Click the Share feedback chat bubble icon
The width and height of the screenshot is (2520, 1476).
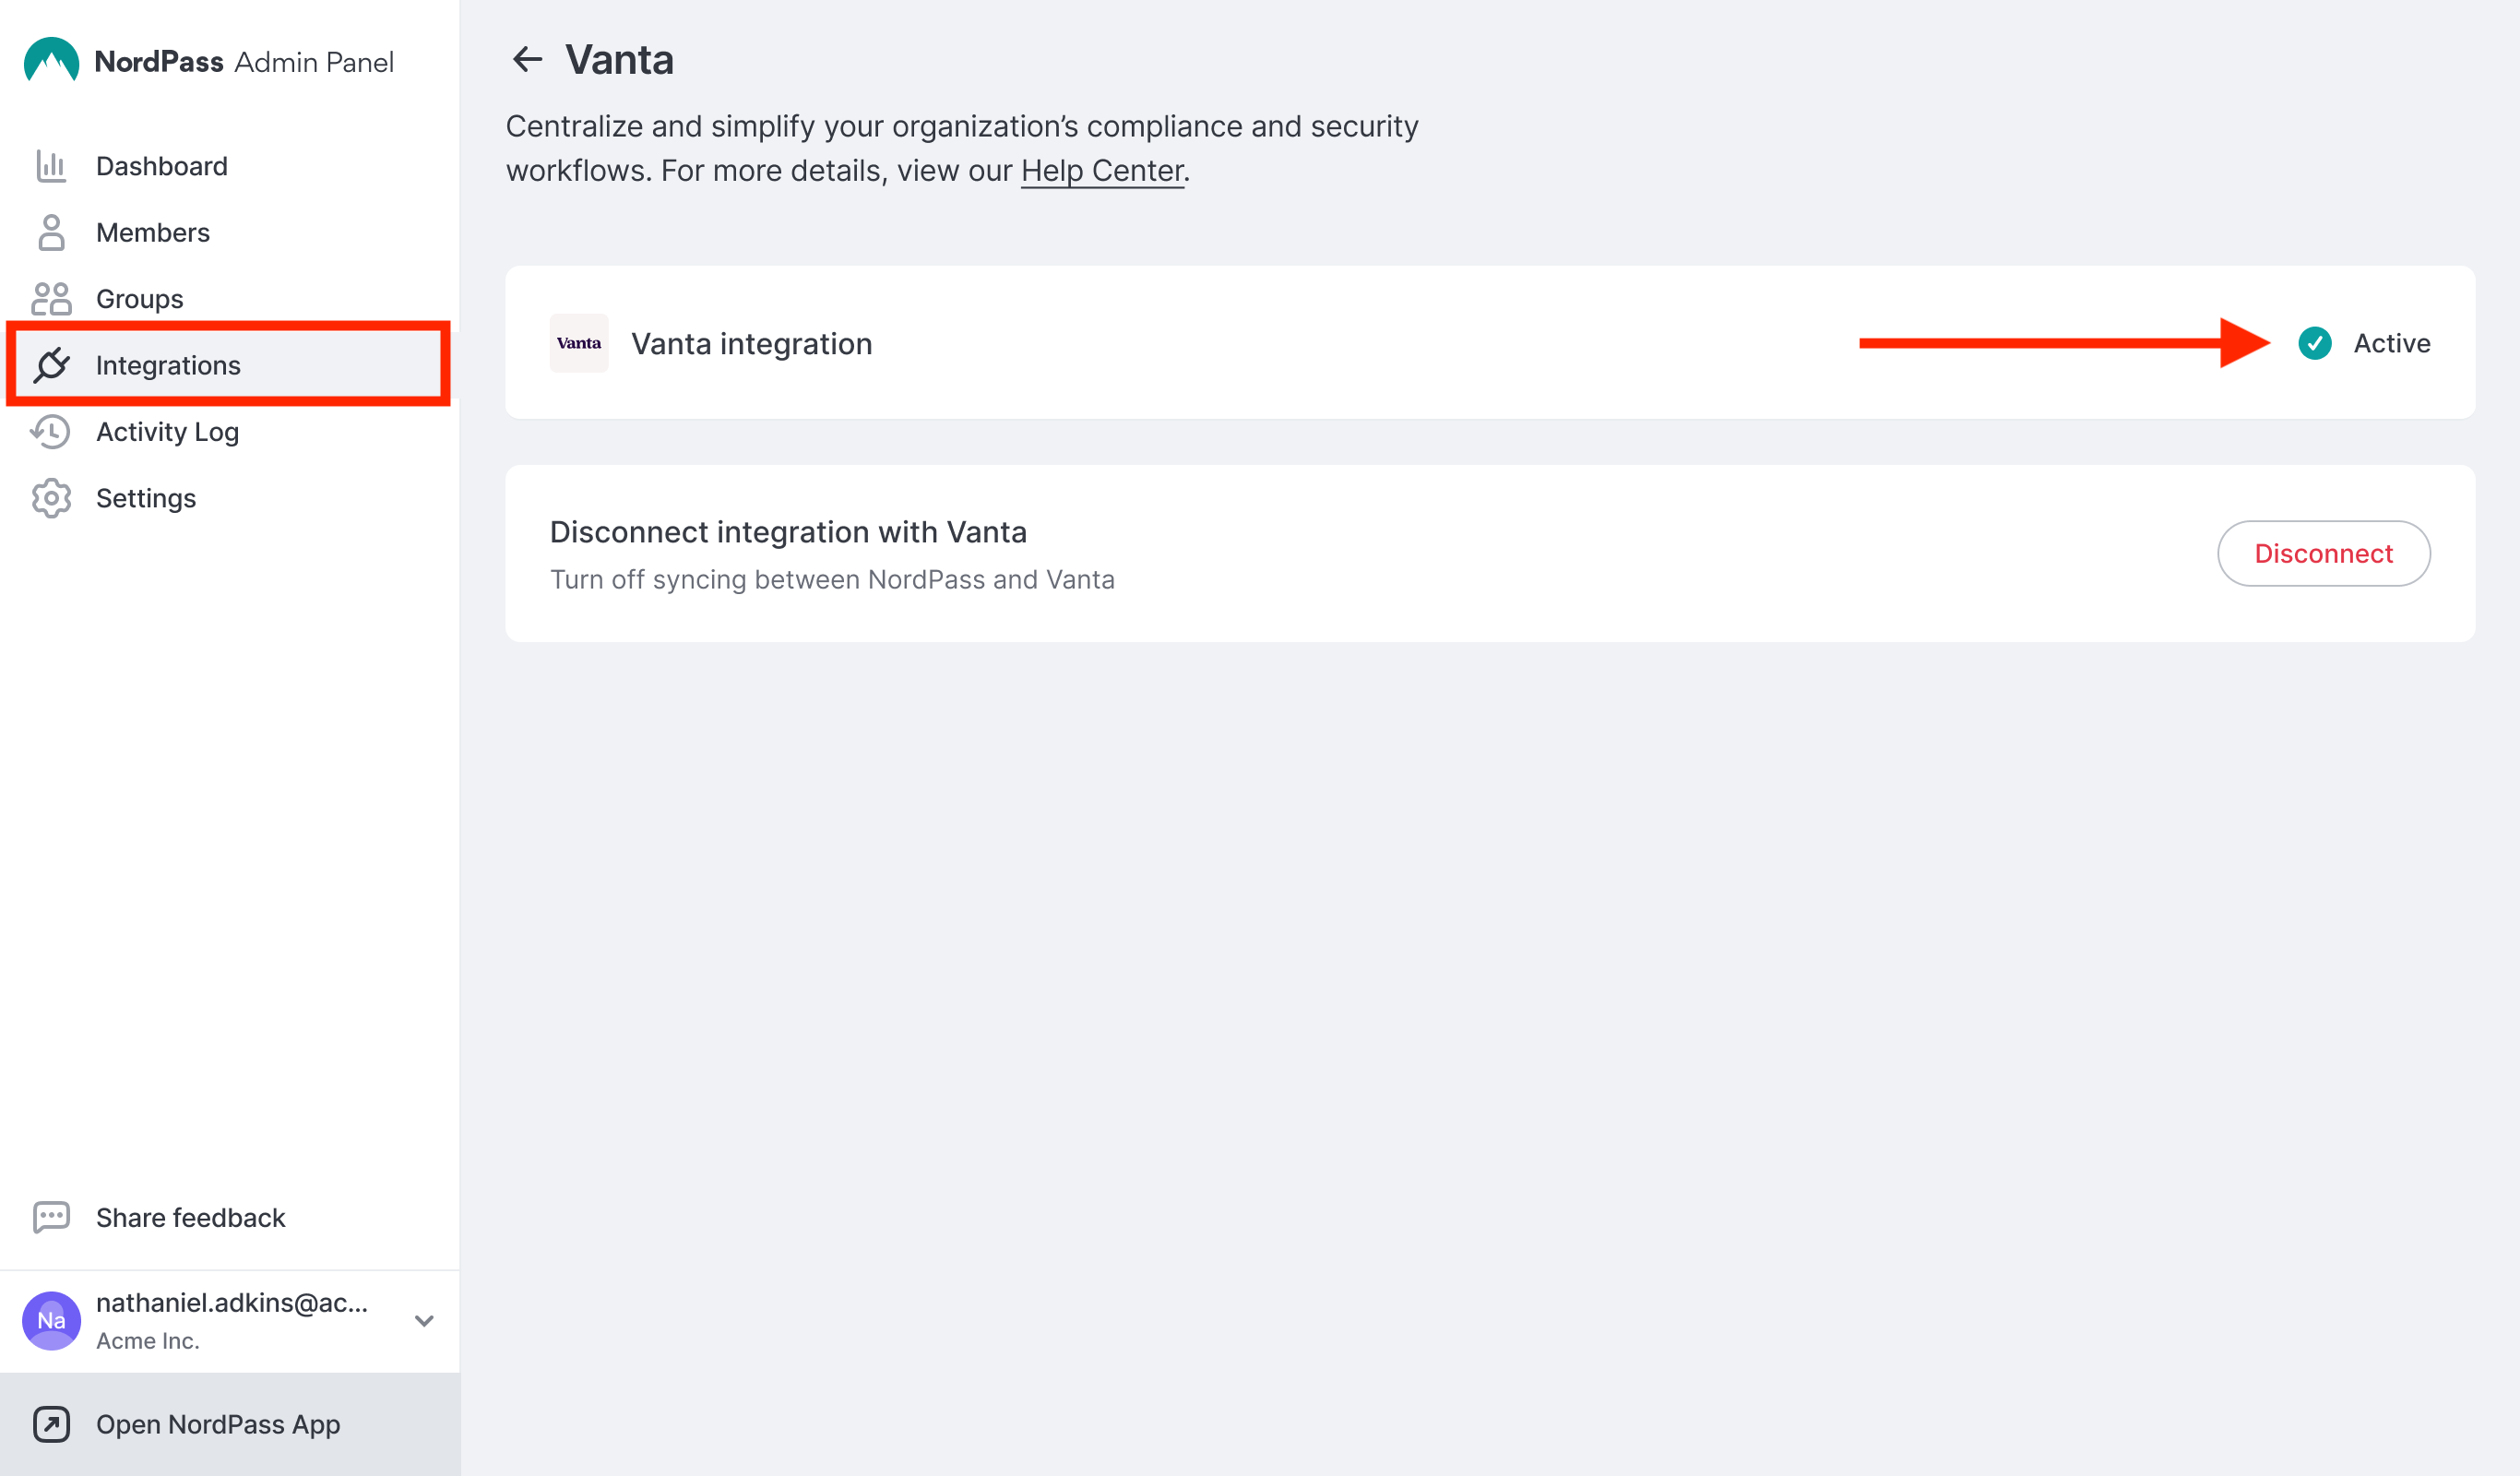coord(51,1217)
